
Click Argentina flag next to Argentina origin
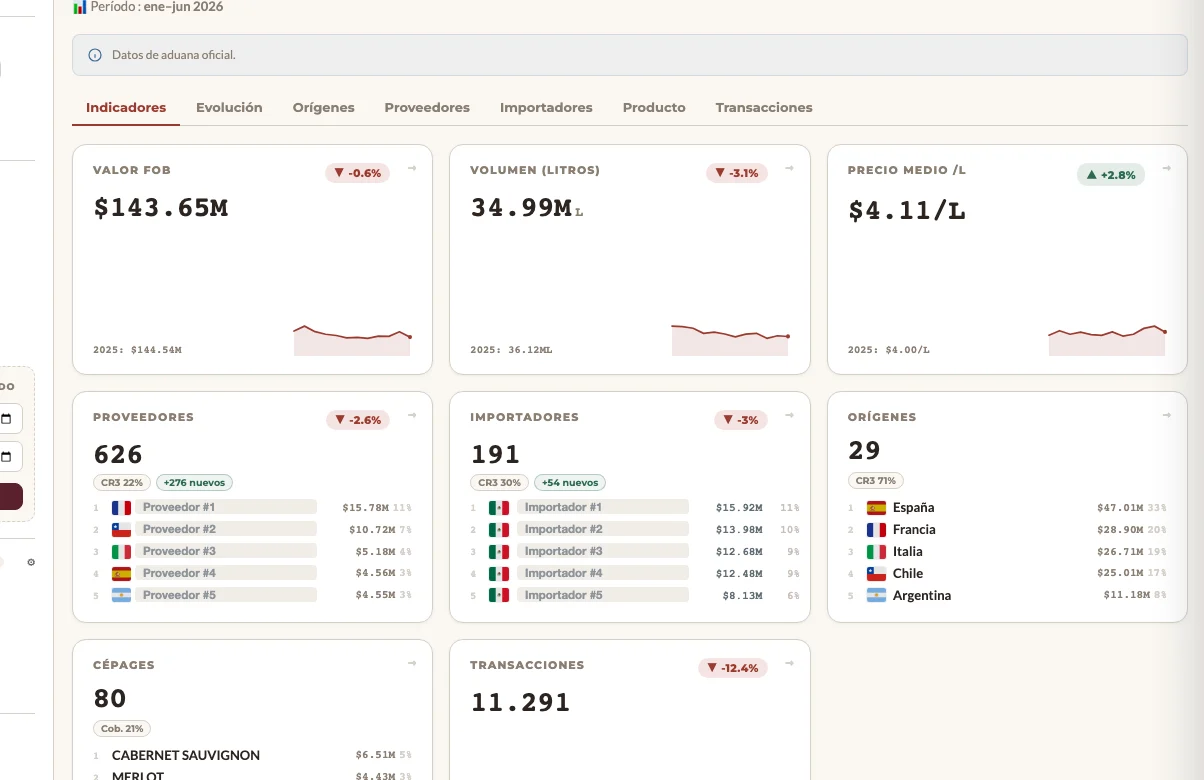876,596
